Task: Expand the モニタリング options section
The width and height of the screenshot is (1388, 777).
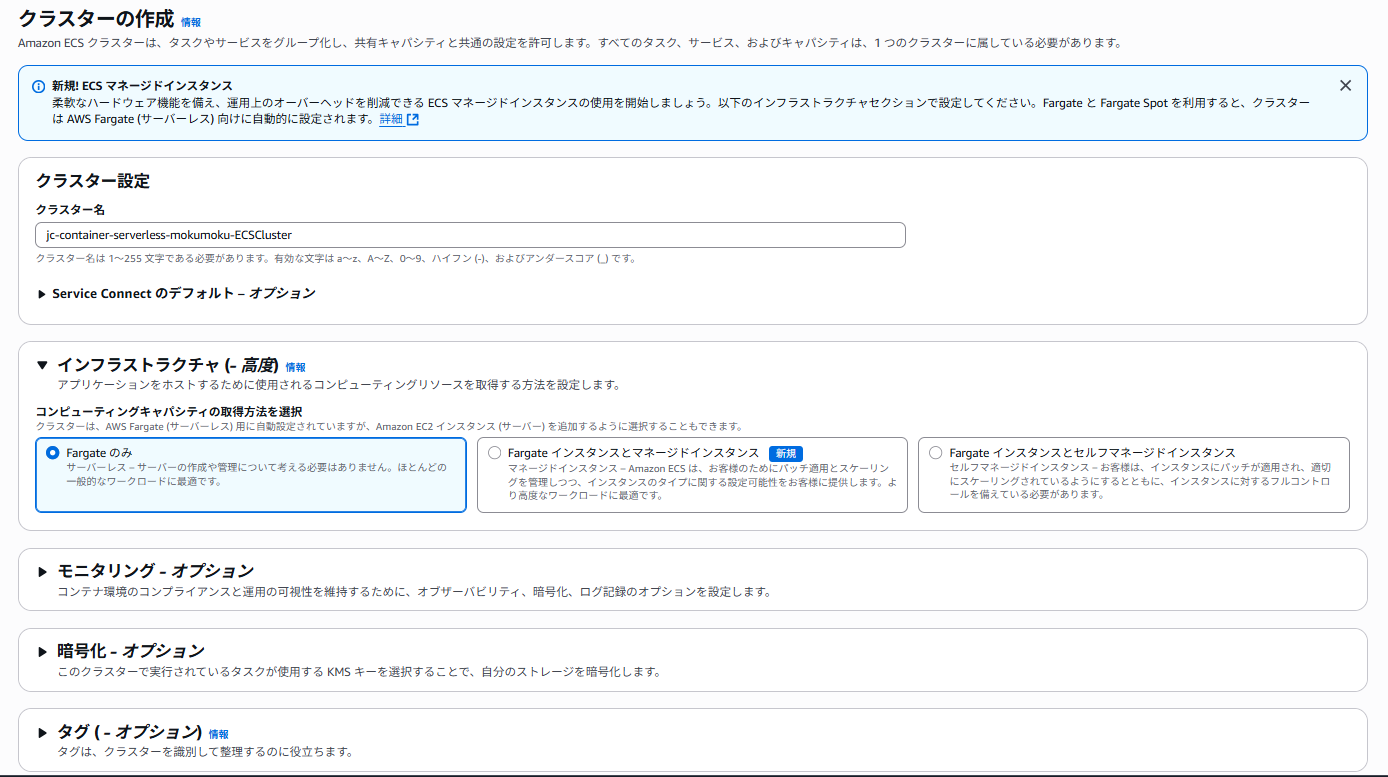Action: 42,571
